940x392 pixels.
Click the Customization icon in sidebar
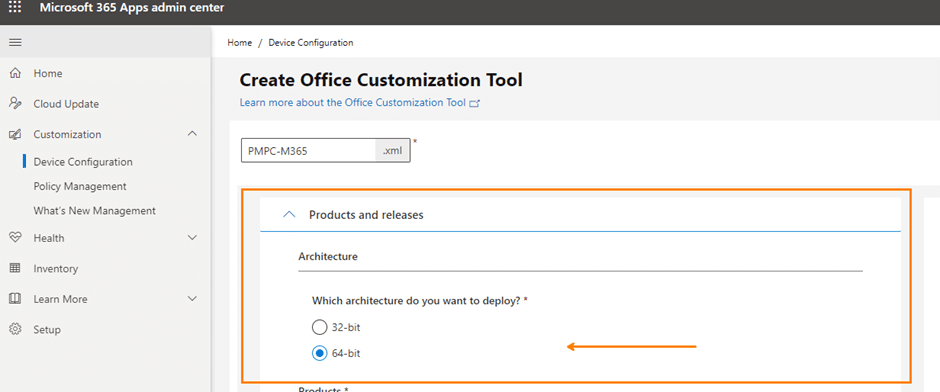pos(16,134)
